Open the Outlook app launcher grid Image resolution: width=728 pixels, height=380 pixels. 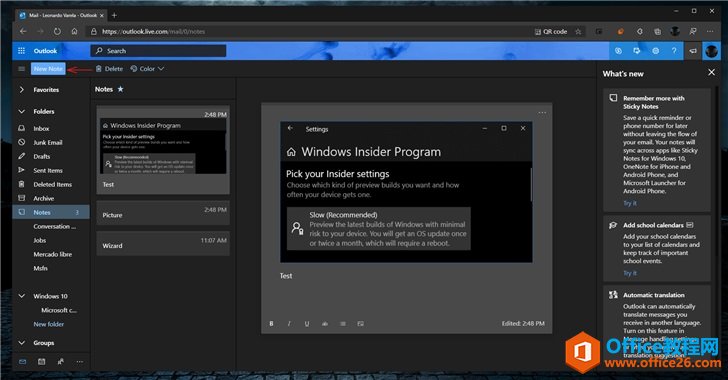[21, 51]
